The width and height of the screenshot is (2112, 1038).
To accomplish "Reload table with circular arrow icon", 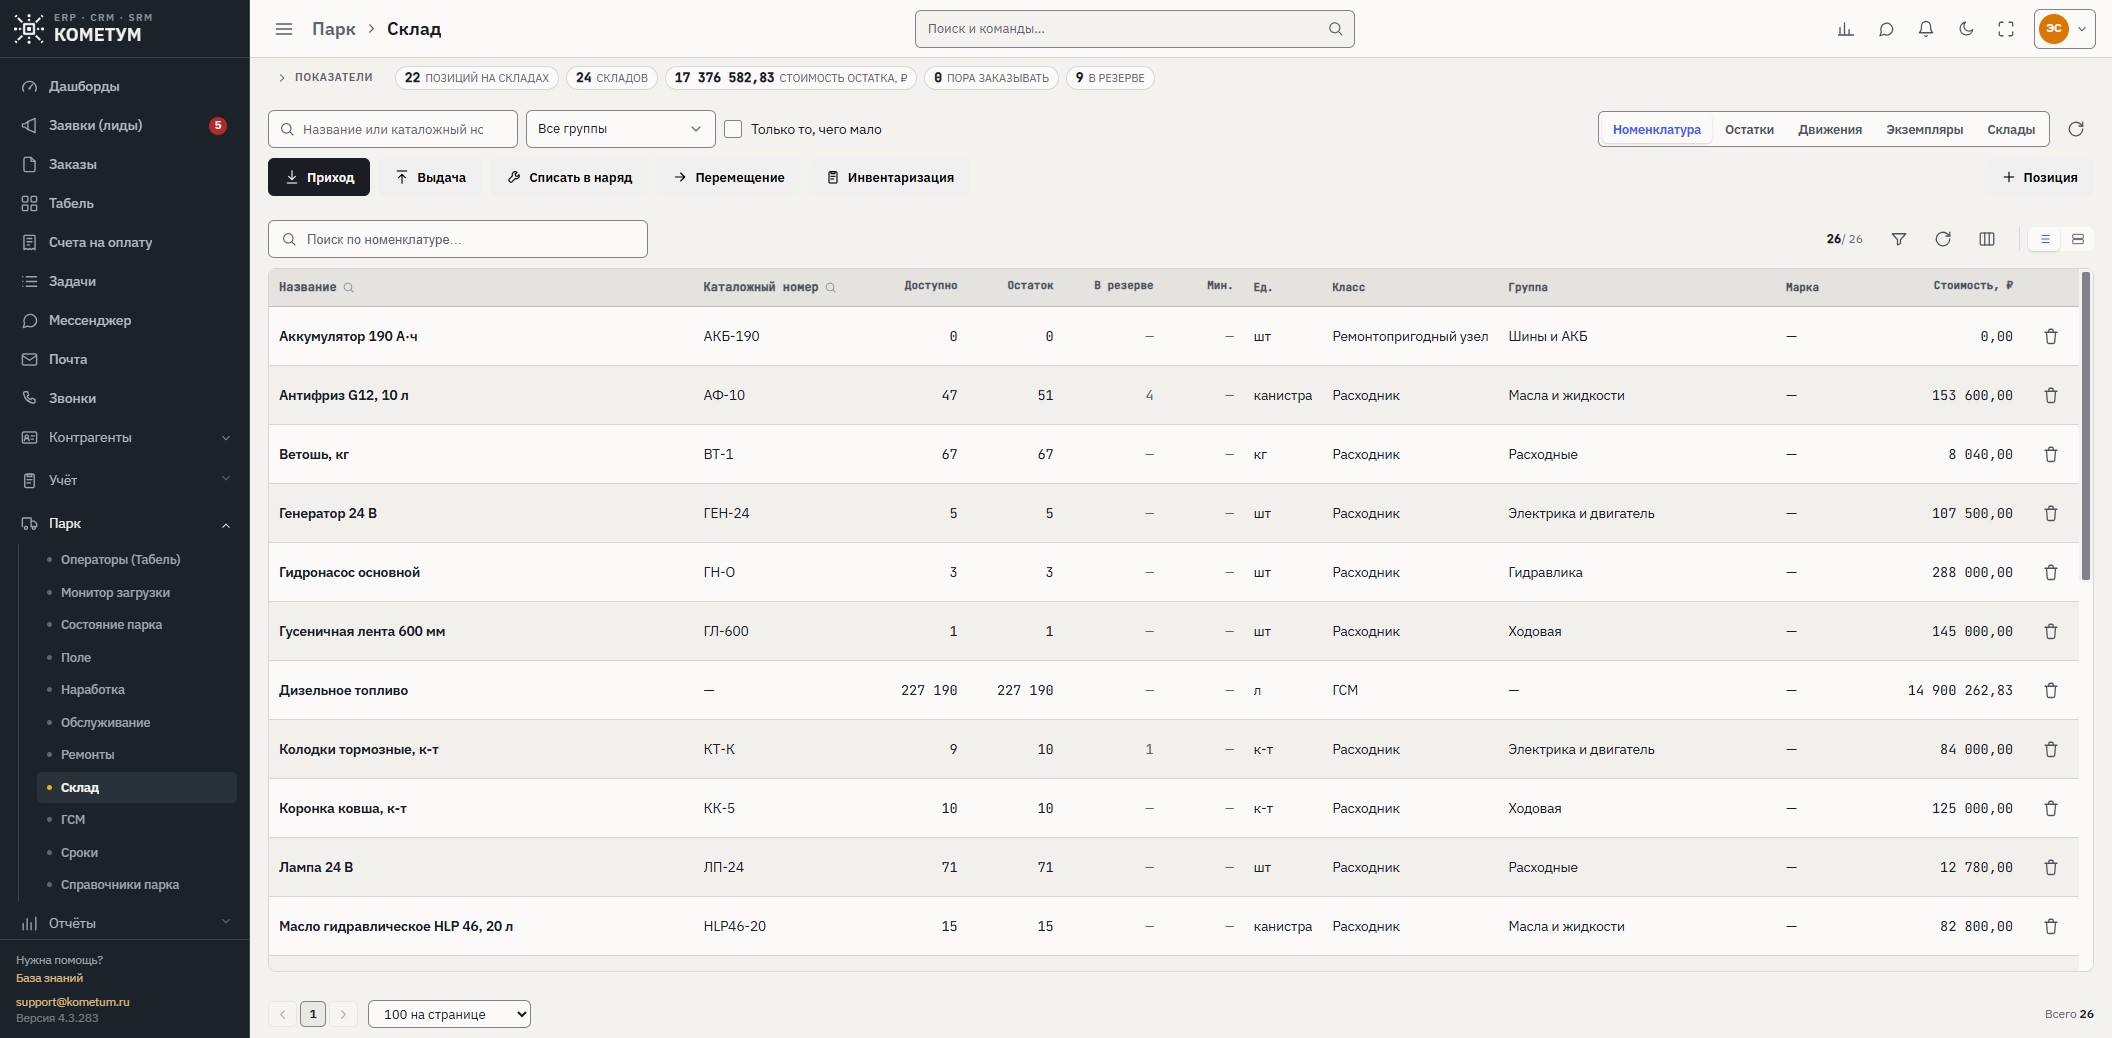I will pyautogui.click(x=1943, y=239).
